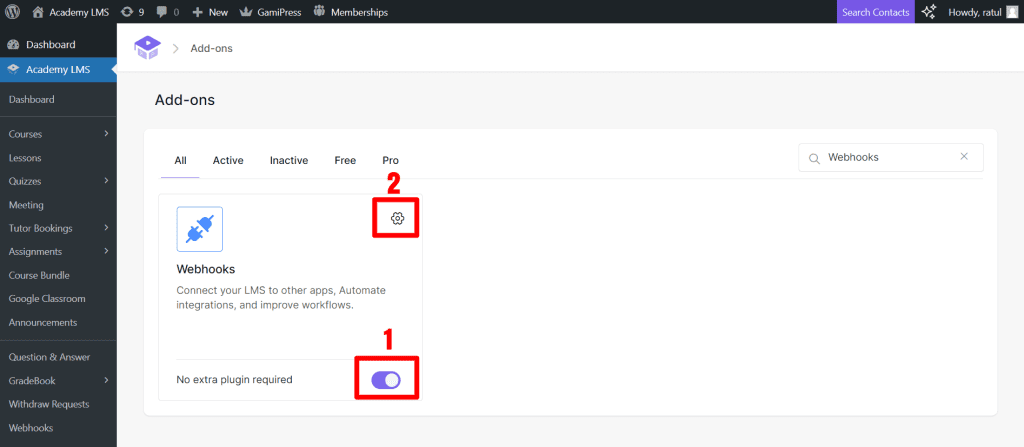1024x447 pixels.
Task: Switch to the All add-ons tab
Action: [x=180, y=160]
